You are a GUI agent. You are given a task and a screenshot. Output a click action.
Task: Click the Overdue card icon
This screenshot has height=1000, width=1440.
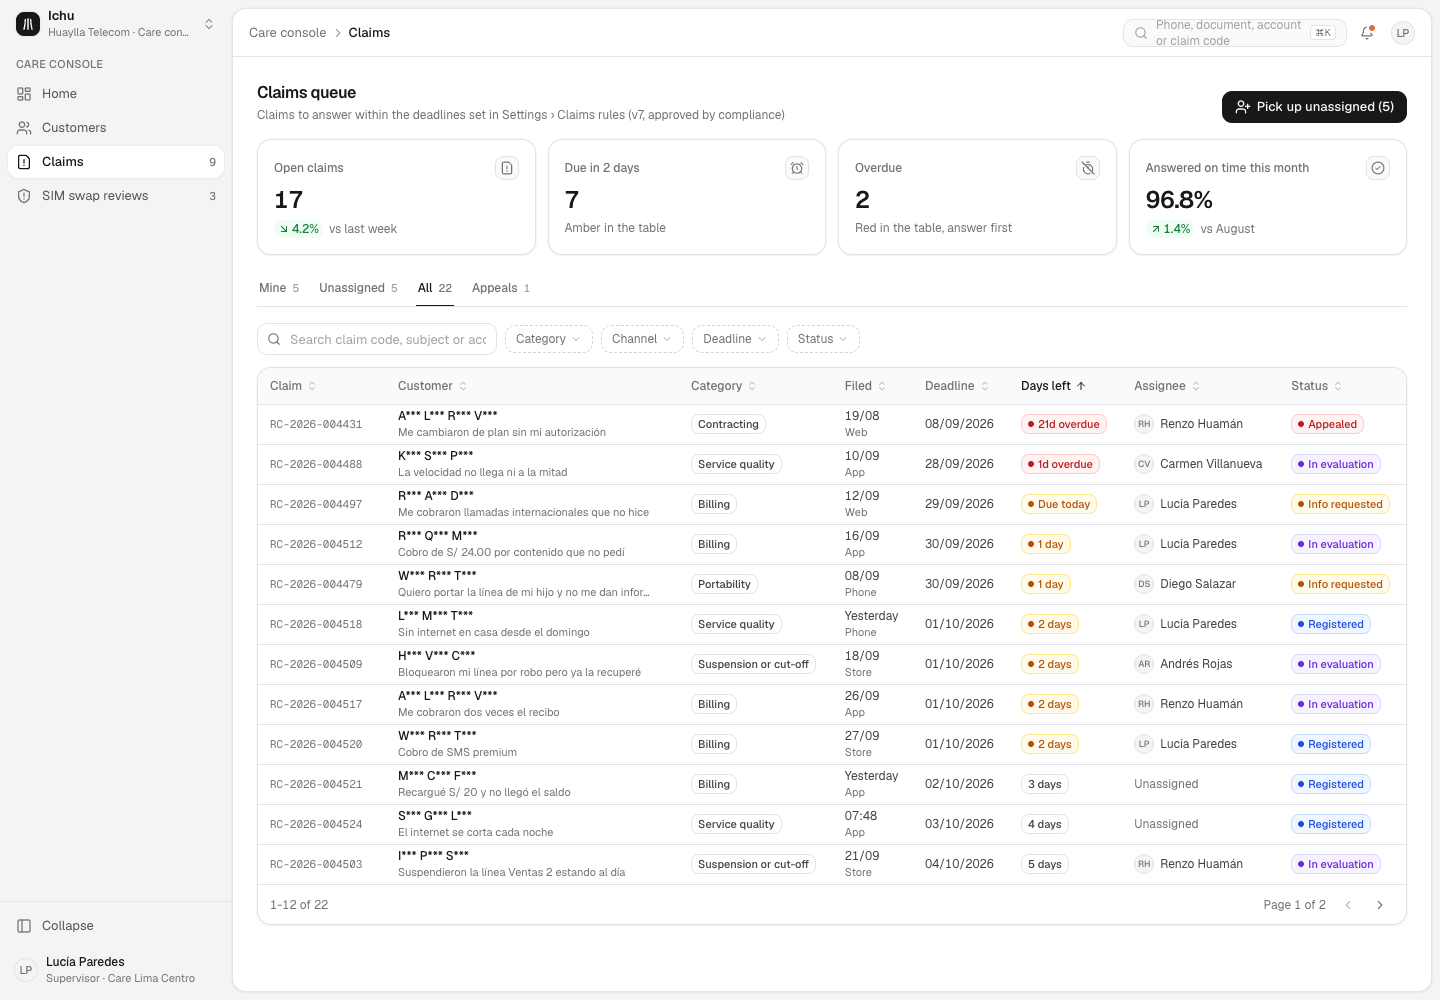[1088, 168]
